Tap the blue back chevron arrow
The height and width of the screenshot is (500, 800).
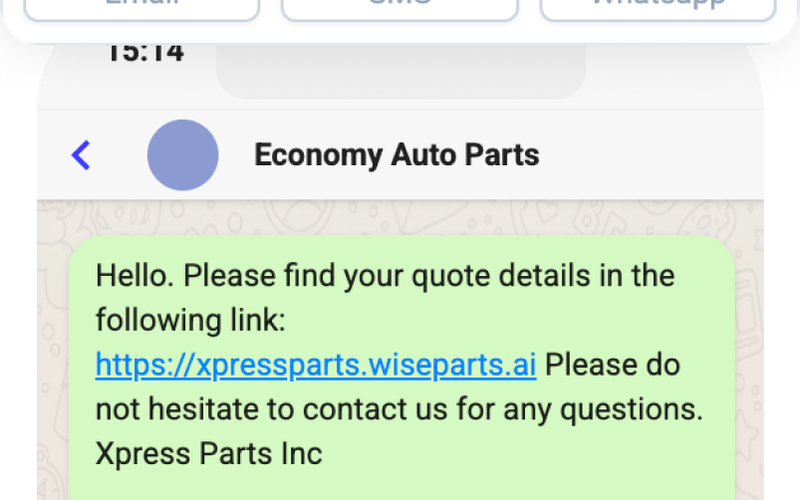click(81, 155)
